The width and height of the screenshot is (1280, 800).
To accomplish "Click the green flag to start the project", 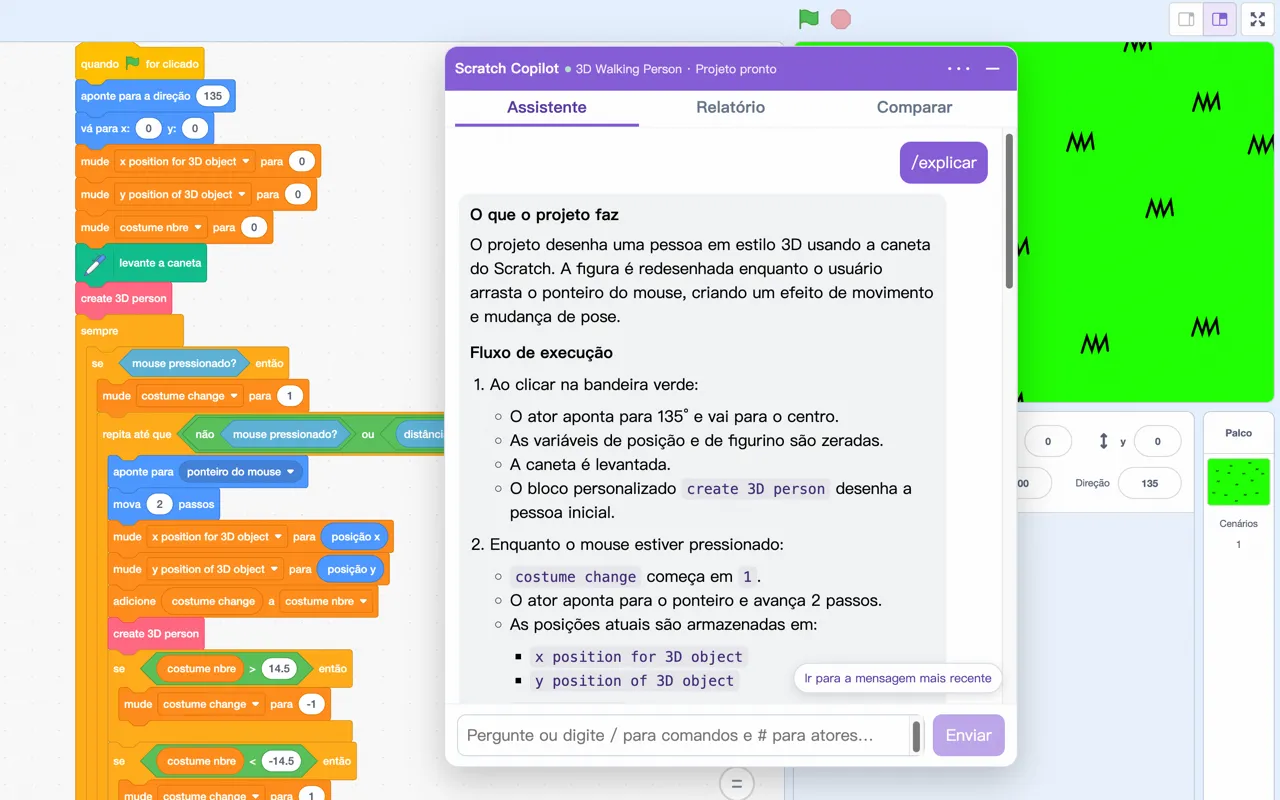I will point(809,19).
